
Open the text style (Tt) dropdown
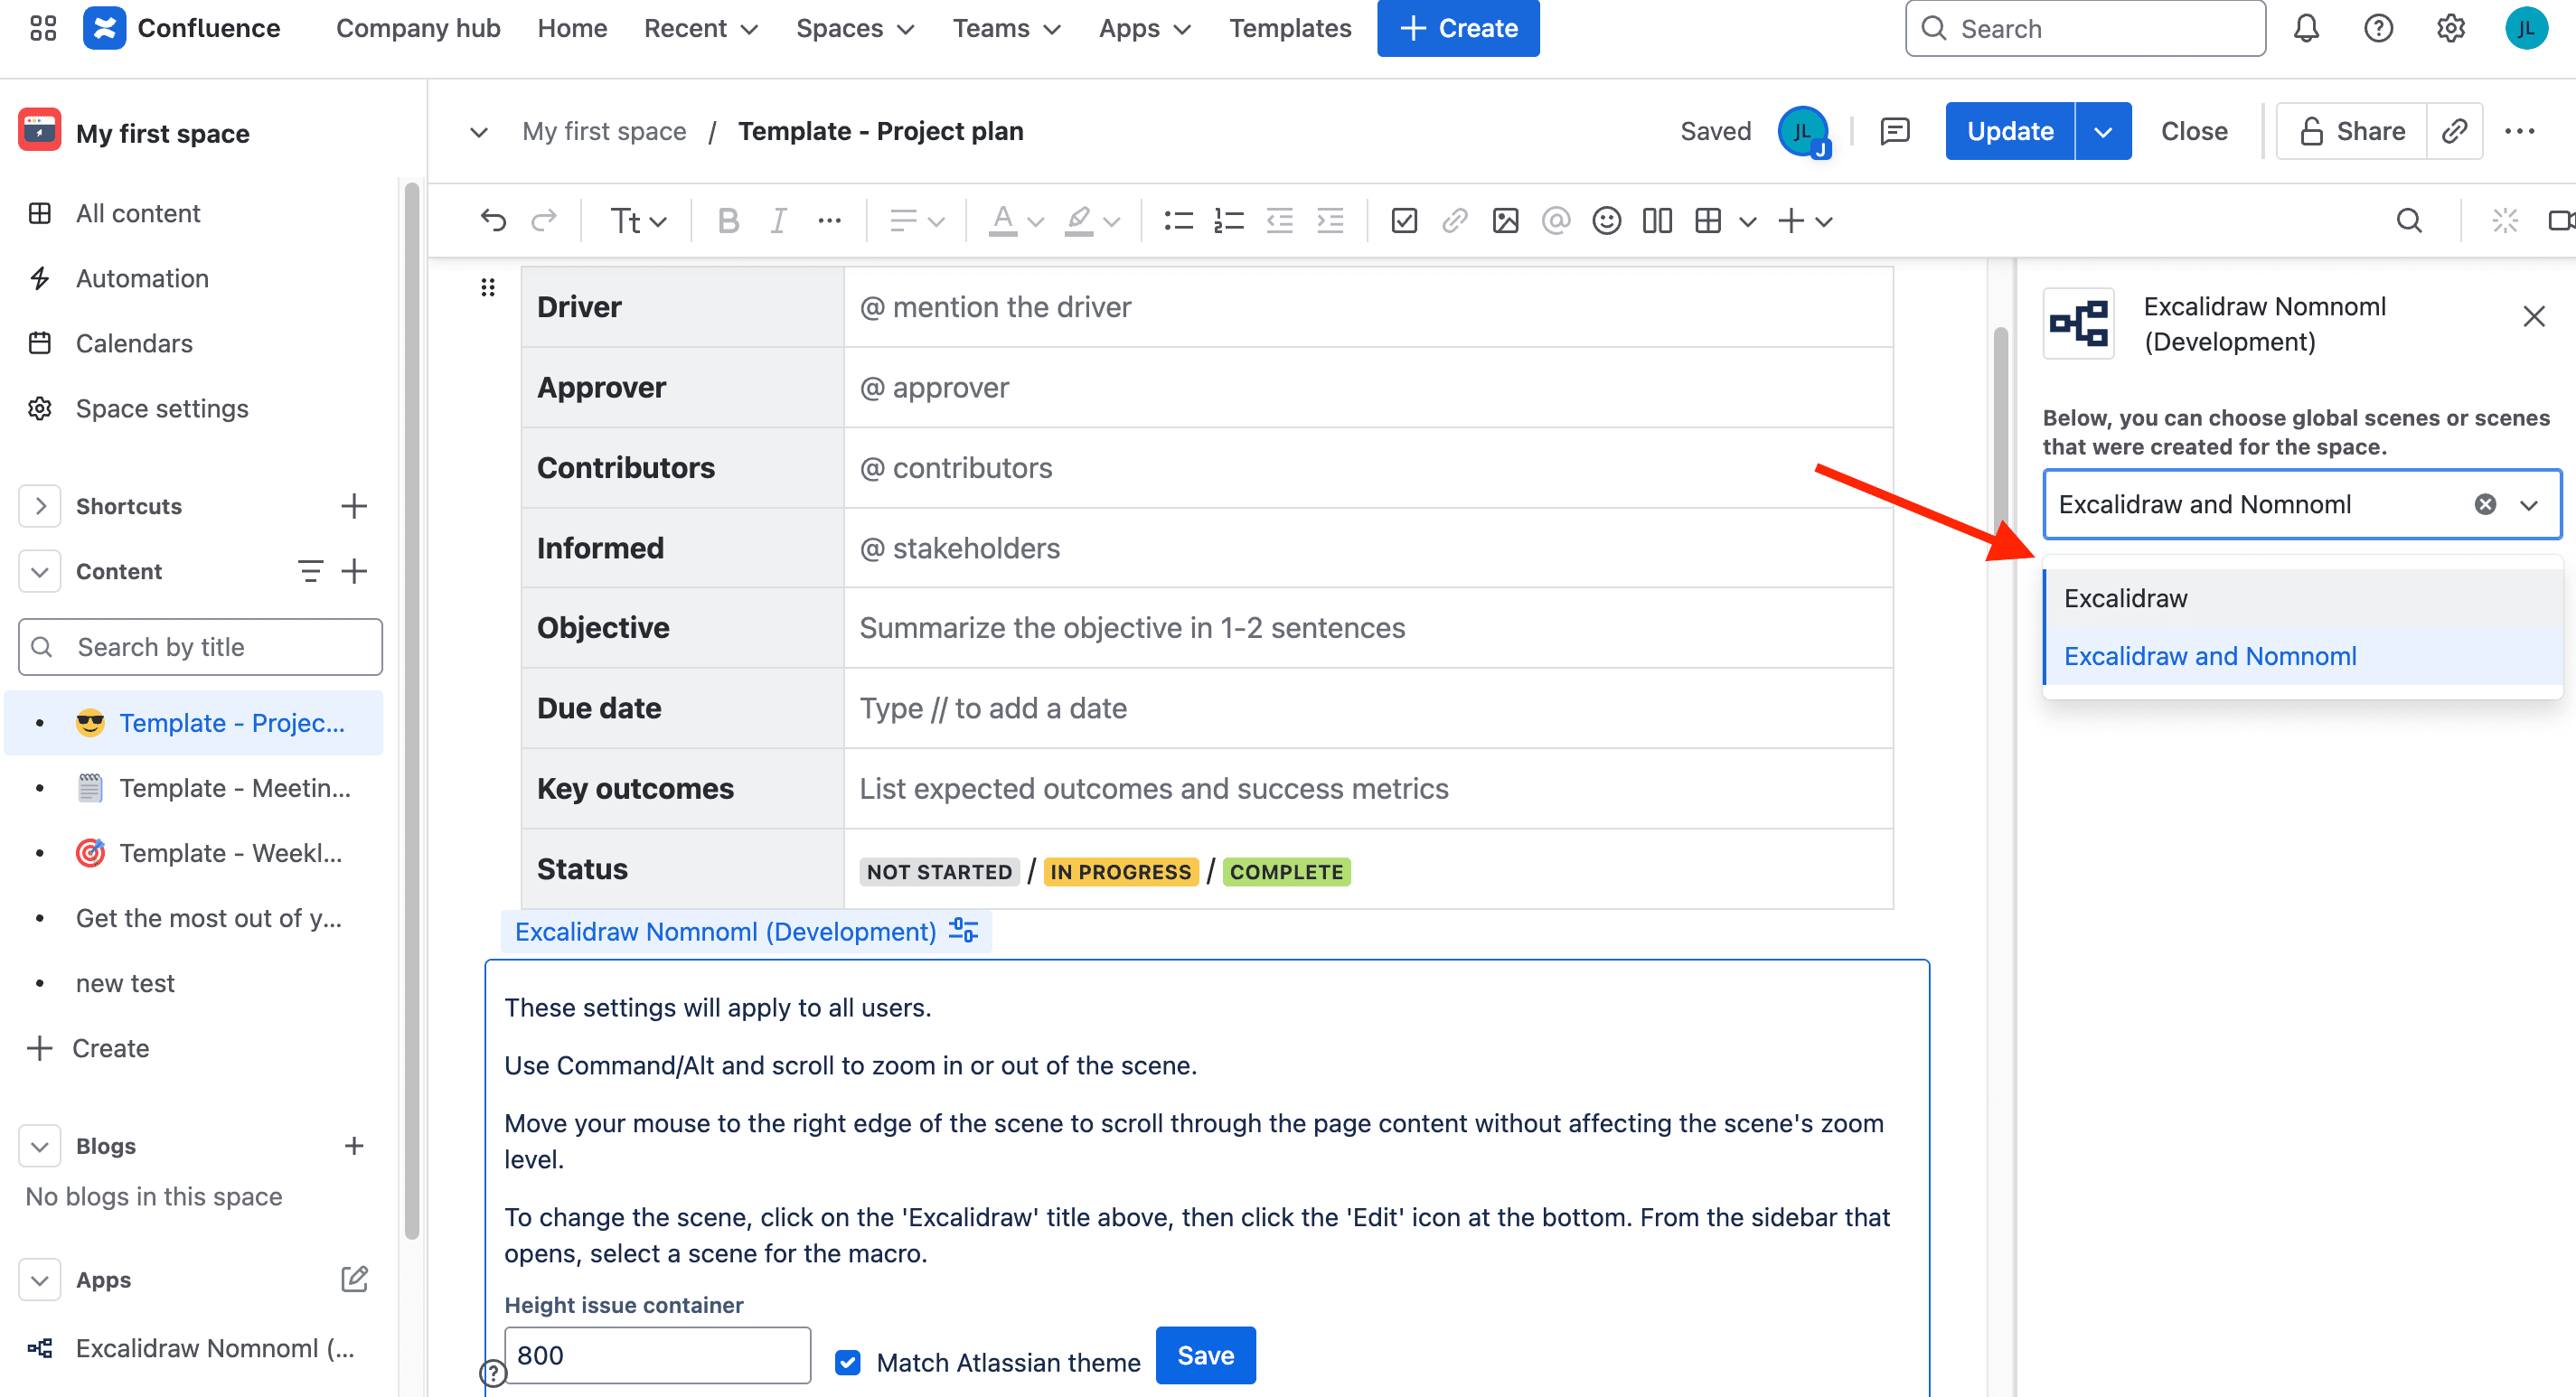(x=638, y=221)
